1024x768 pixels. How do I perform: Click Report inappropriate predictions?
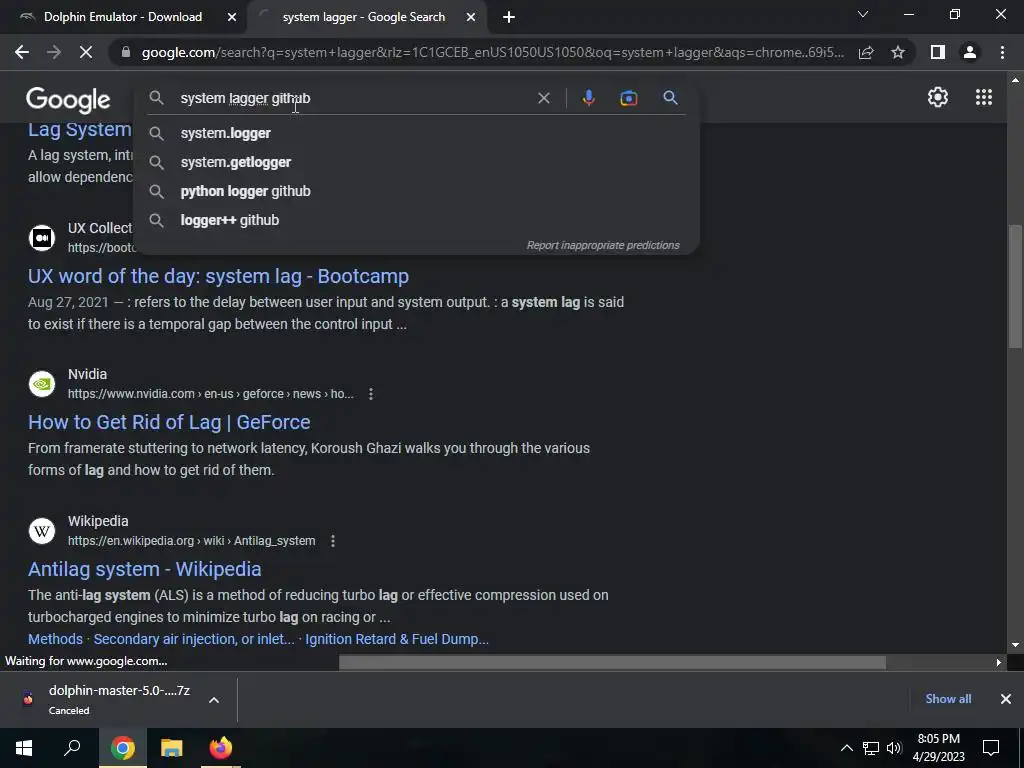[x=603, y=246]
